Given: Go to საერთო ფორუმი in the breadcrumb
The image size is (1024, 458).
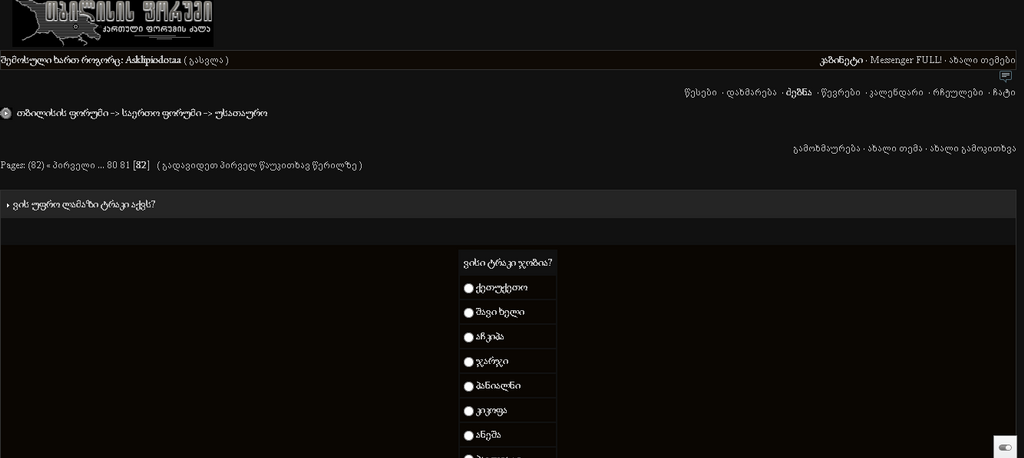Looking at the screenshot, I should pos(161,113).
